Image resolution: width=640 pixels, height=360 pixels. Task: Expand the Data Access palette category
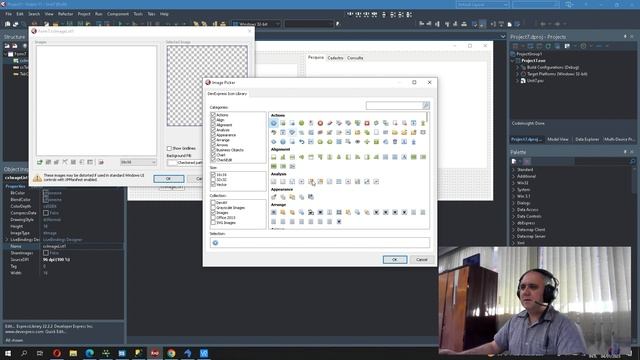tap(513, 209)
